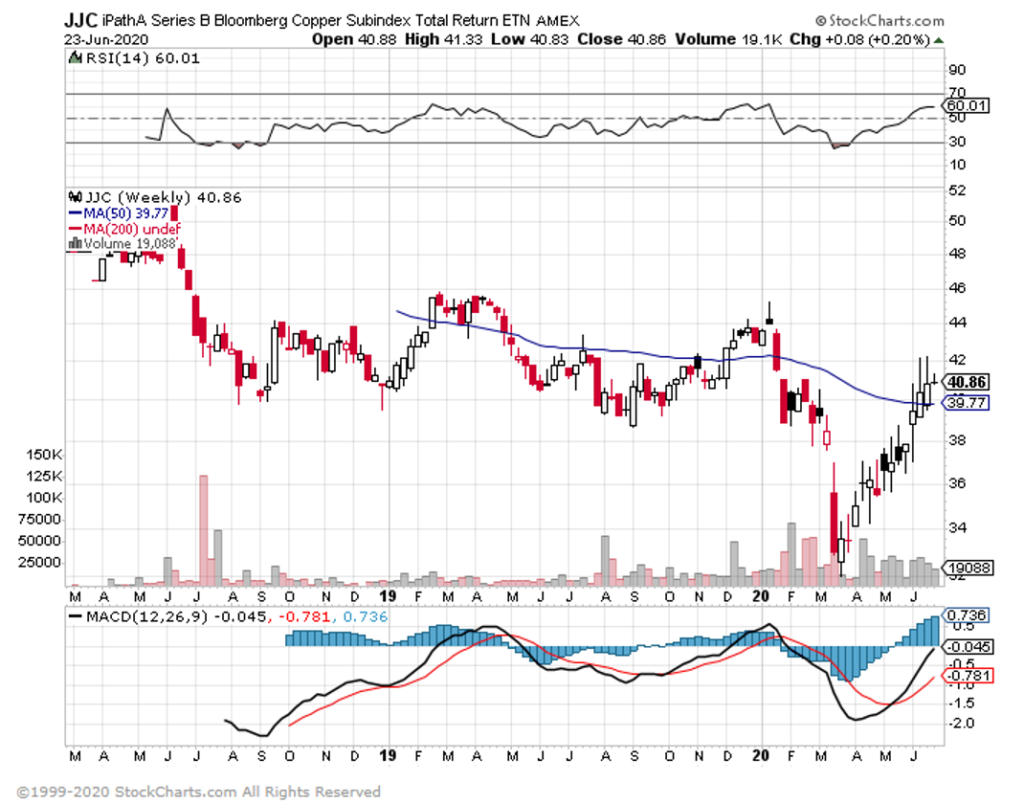This screenshot has height=804, width=1024.
Task: Click the 36 level on the price axis
Action: point(957,483)
